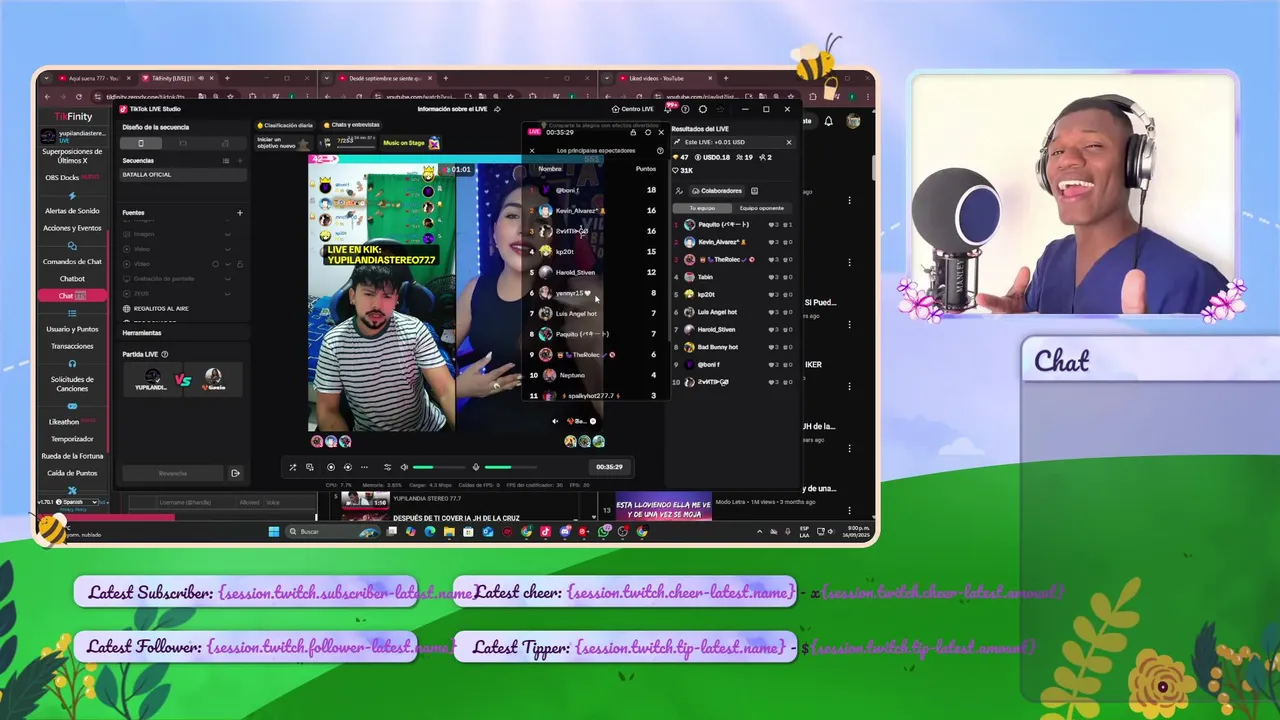Select the Tu equipo tab
This screenshot has width=1280, height=720.
coord(702,208)
